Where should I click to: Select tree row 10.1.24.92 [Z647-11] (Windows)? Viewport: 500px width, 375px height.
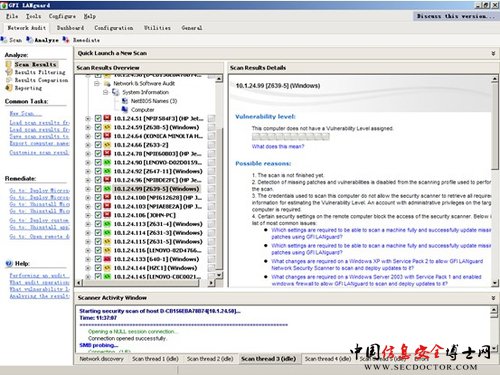pos(158,171)
